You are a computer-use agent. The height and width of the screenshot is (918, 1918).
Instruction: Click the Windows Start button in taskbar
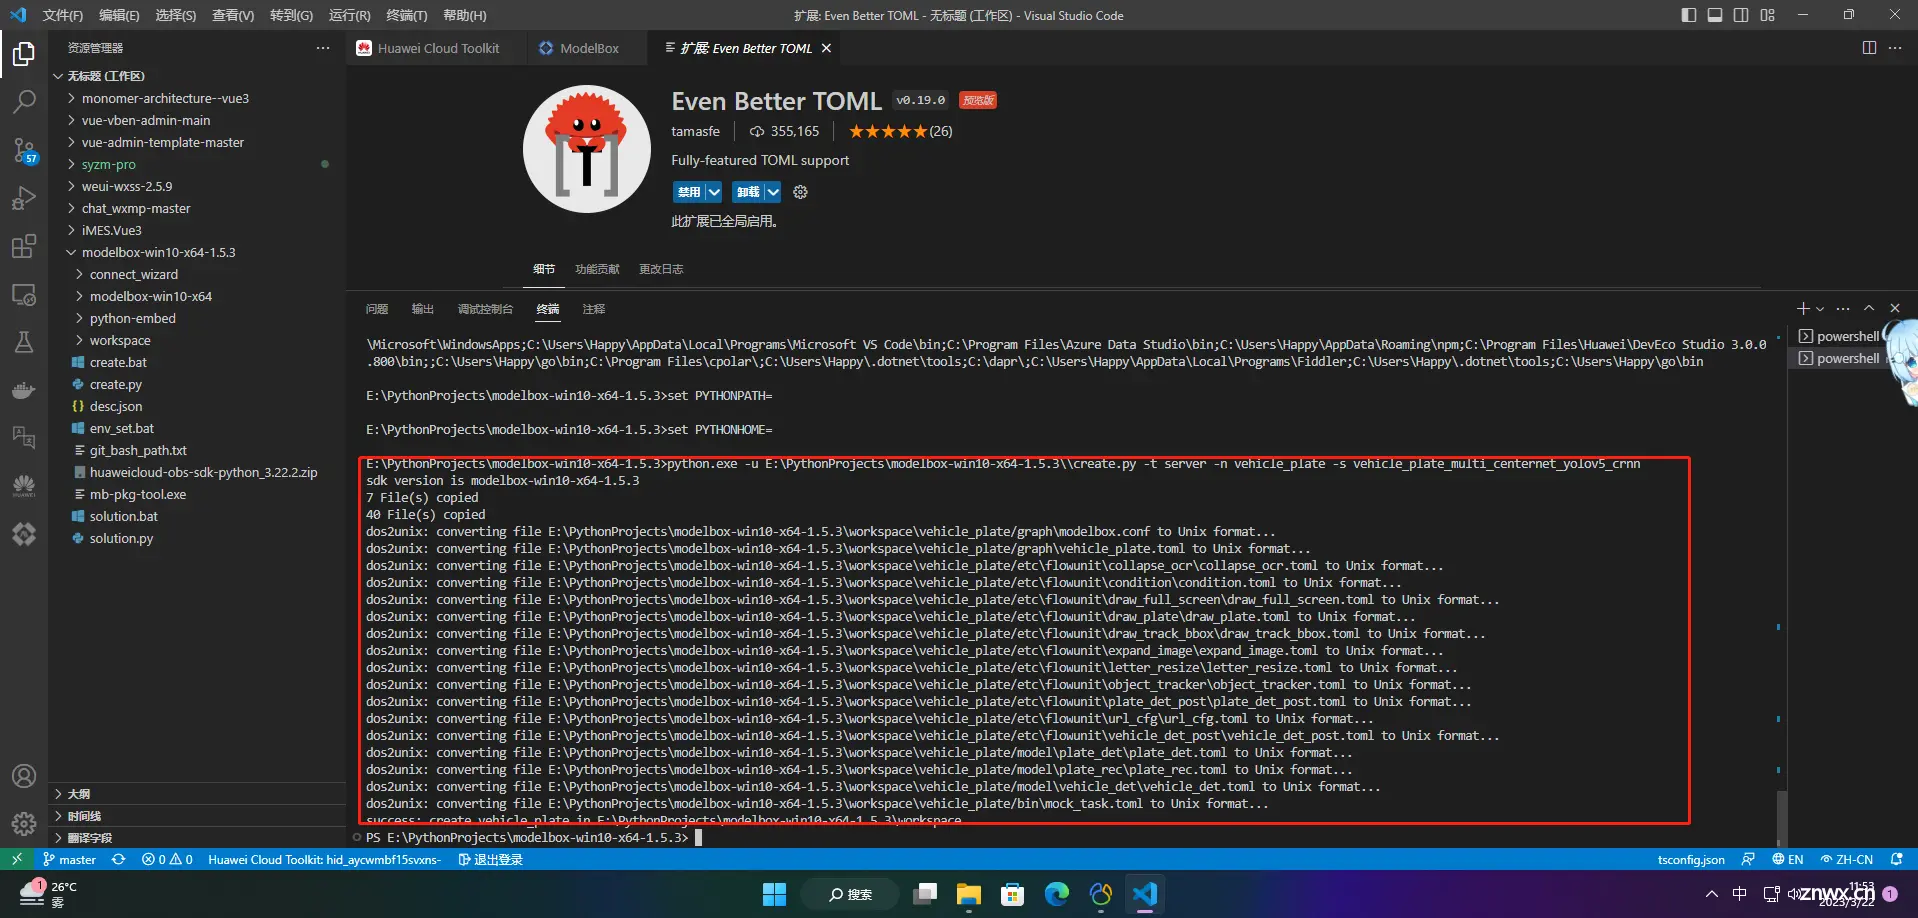coord(774,894)
